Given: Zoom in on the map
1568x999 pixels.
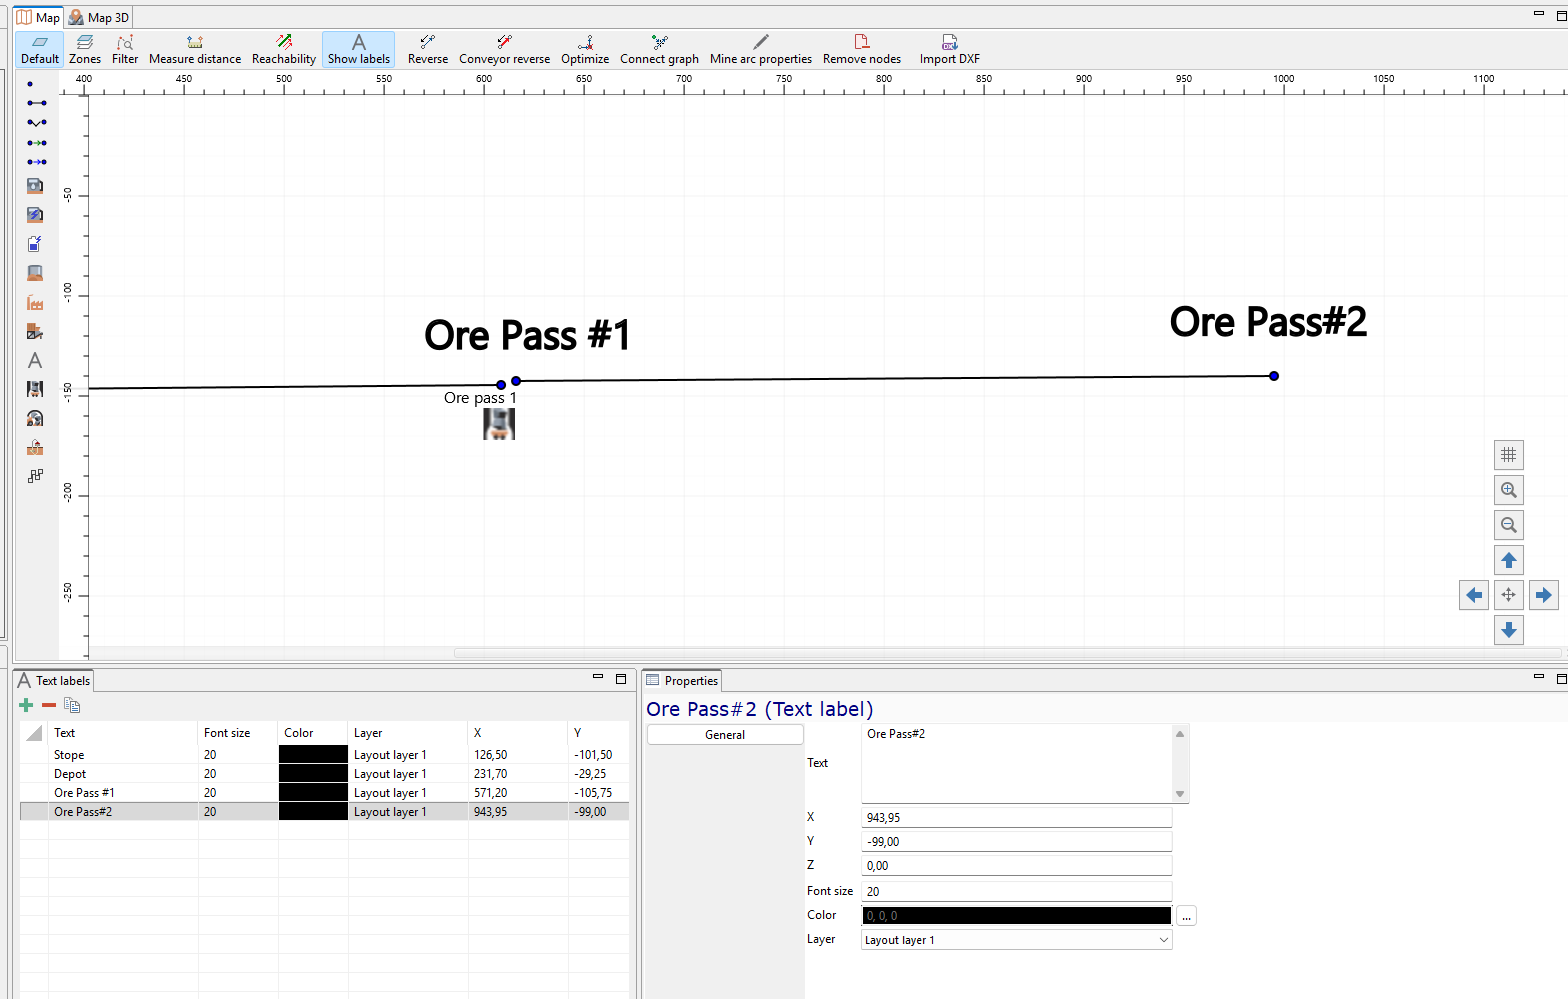Looking at the screenshot, I should click(1509, 490).
